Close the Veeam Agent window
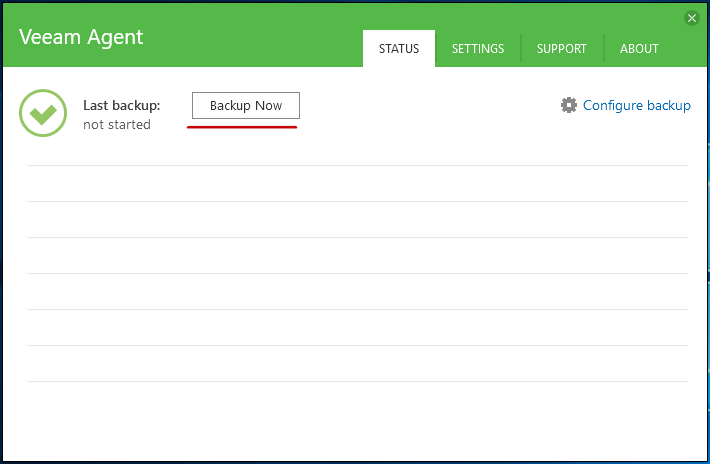The height and width of the screenshot is (464, 710). click(x=691, y=18)
